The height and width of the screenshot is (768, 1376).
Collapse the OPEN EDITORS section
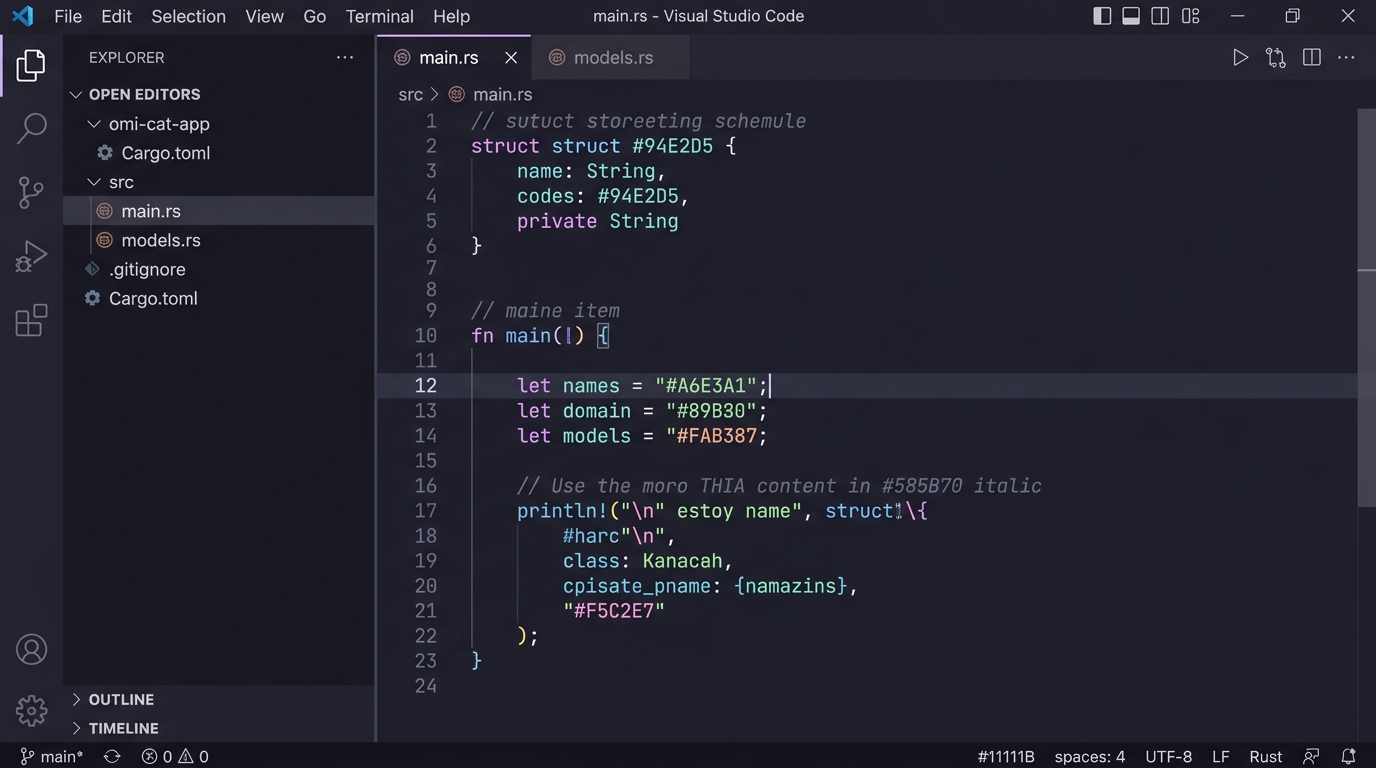[76, 94]
